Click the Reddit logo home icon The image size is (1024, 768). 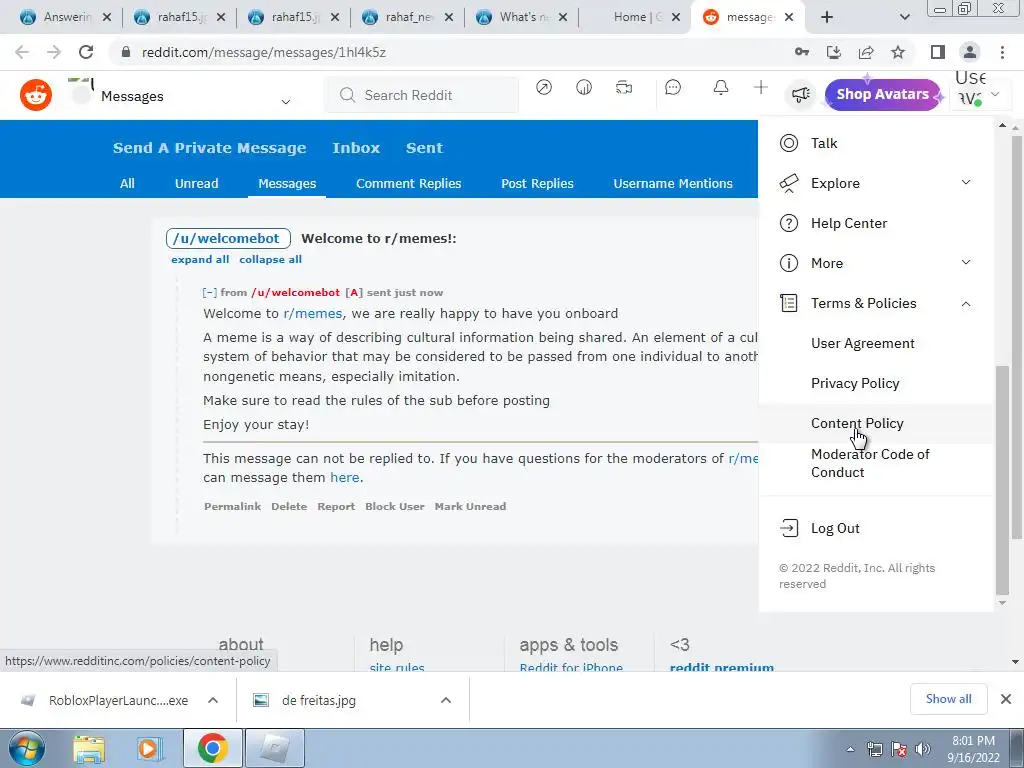point(36,96)
